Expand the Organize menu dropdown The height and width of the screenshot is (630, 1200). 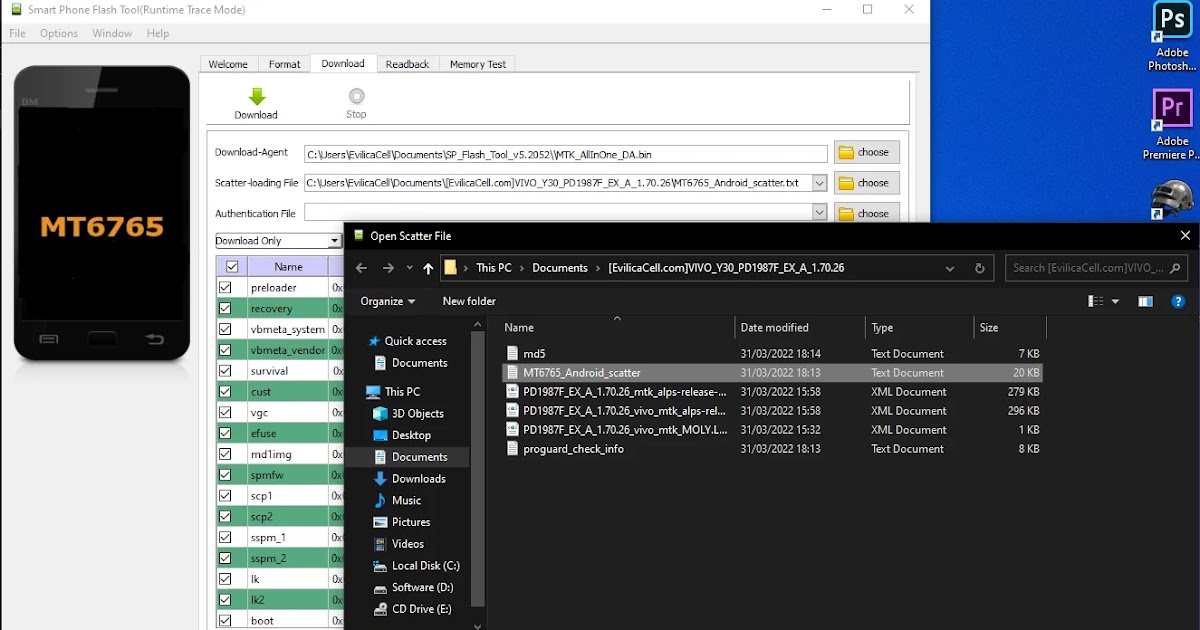pos(388,301)
